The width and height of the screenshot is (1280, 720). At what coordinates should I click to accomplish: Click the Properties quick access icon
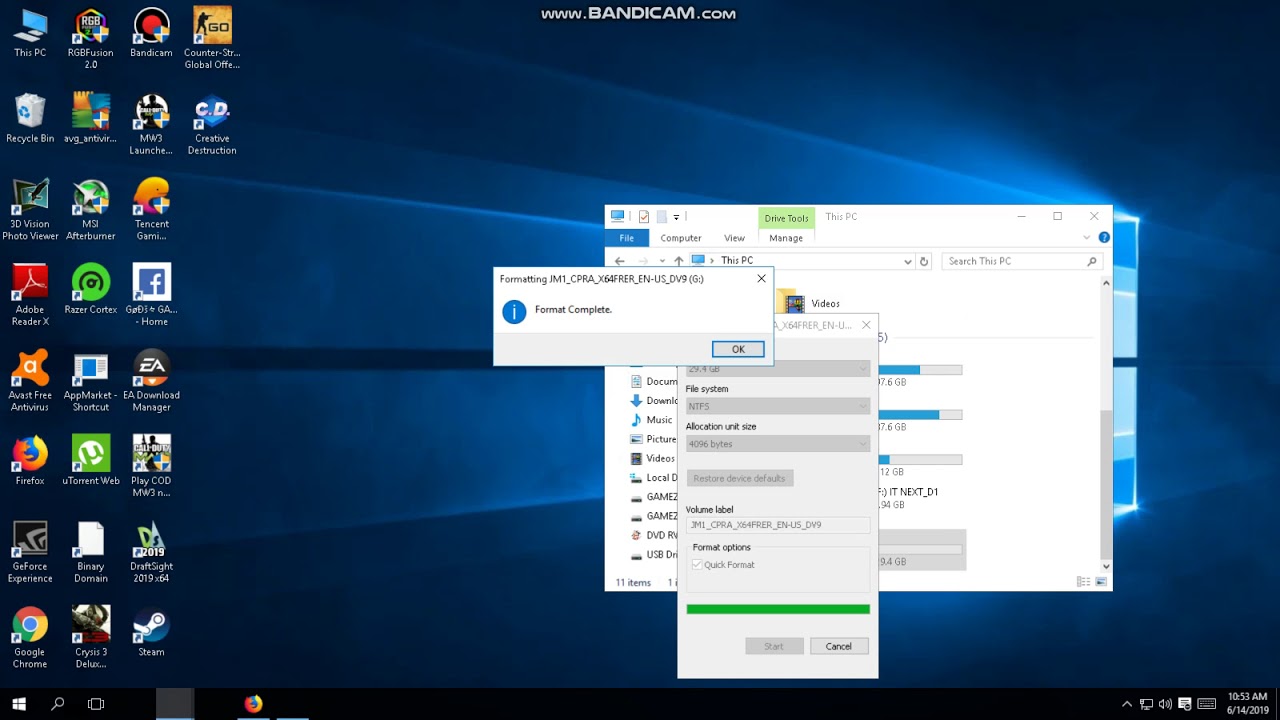click(x=644, y=217)
